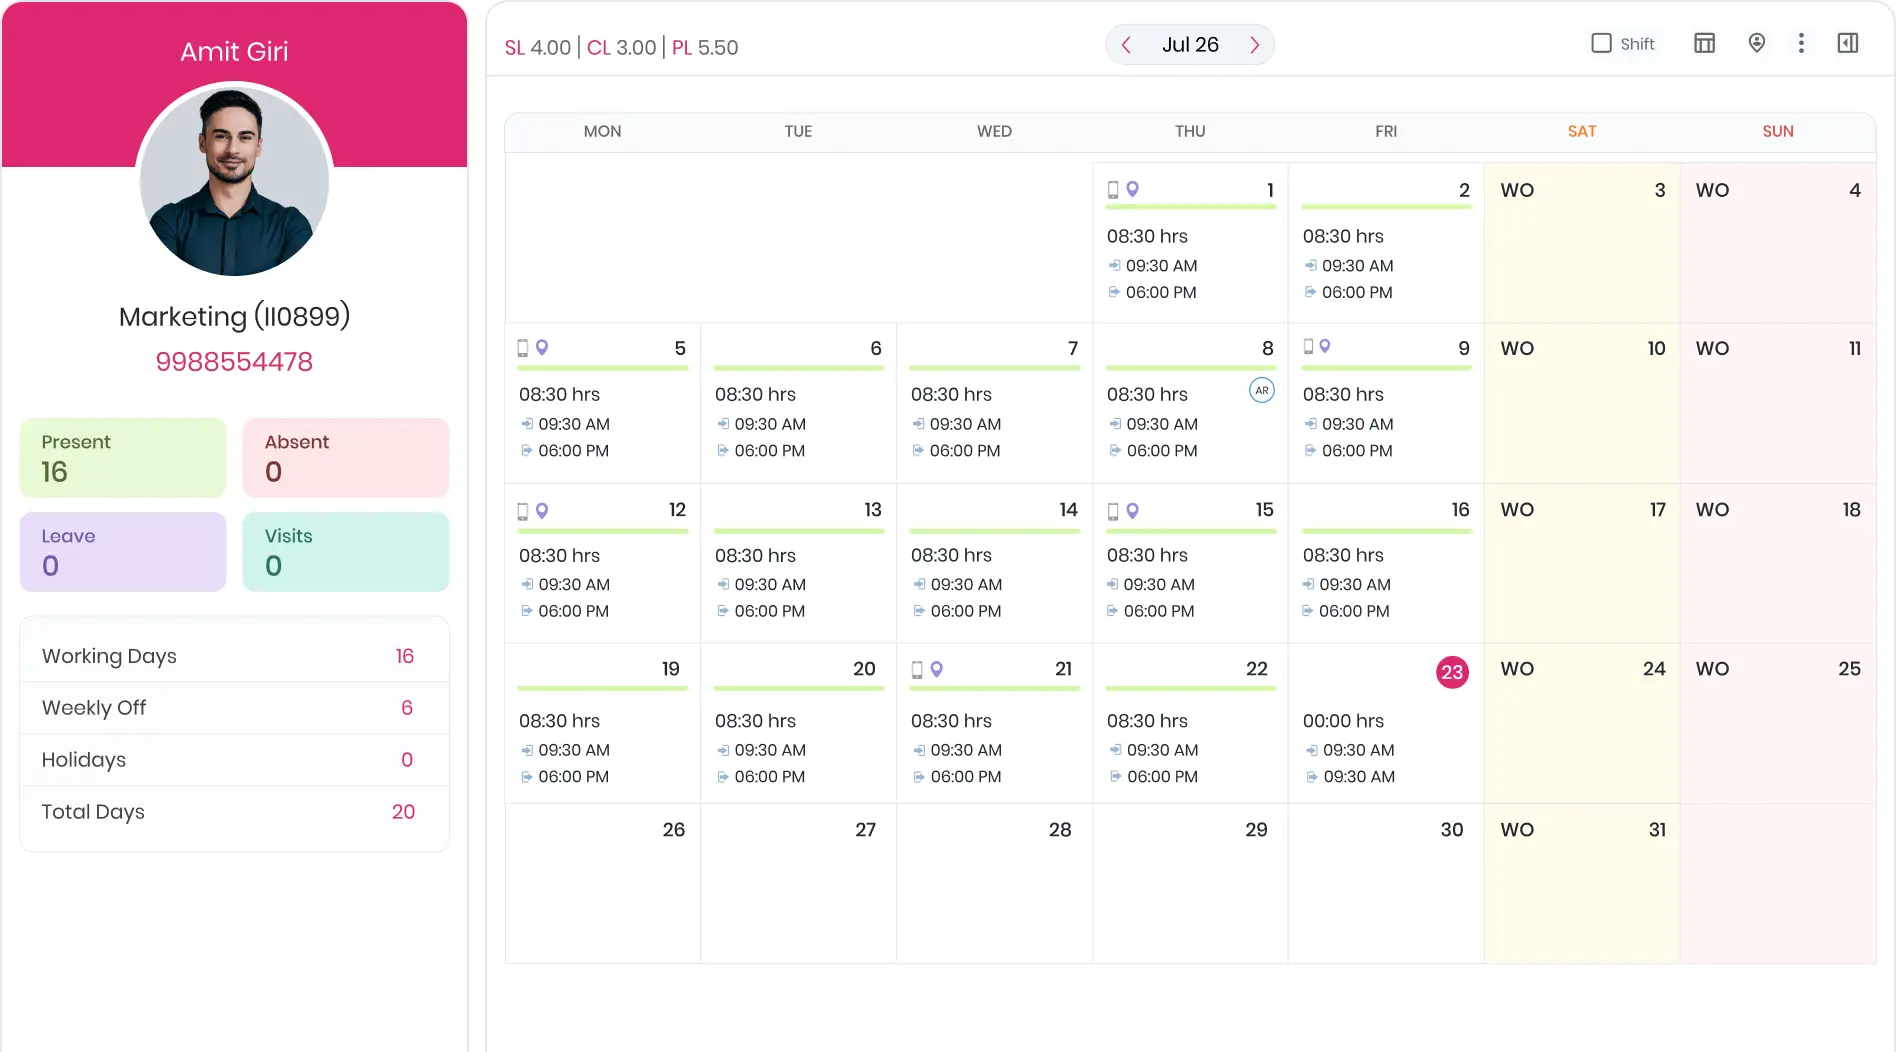Open the three-dot more options menu
Viewport: 1896px width, 1052px height.
(1801, 43)
